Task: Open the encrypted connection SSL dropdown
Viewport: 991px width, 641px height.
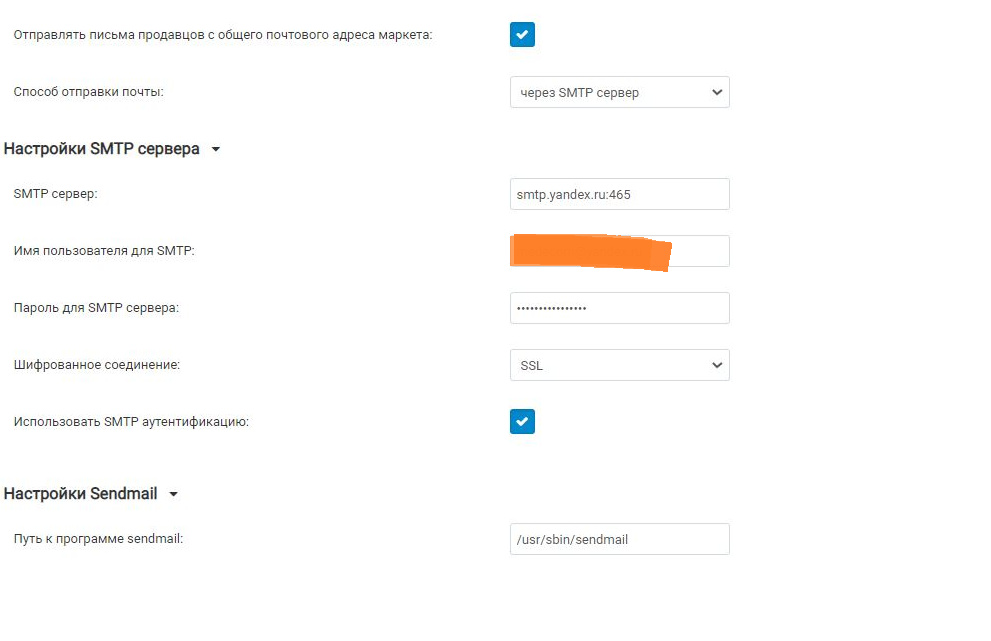Action: 619,365
